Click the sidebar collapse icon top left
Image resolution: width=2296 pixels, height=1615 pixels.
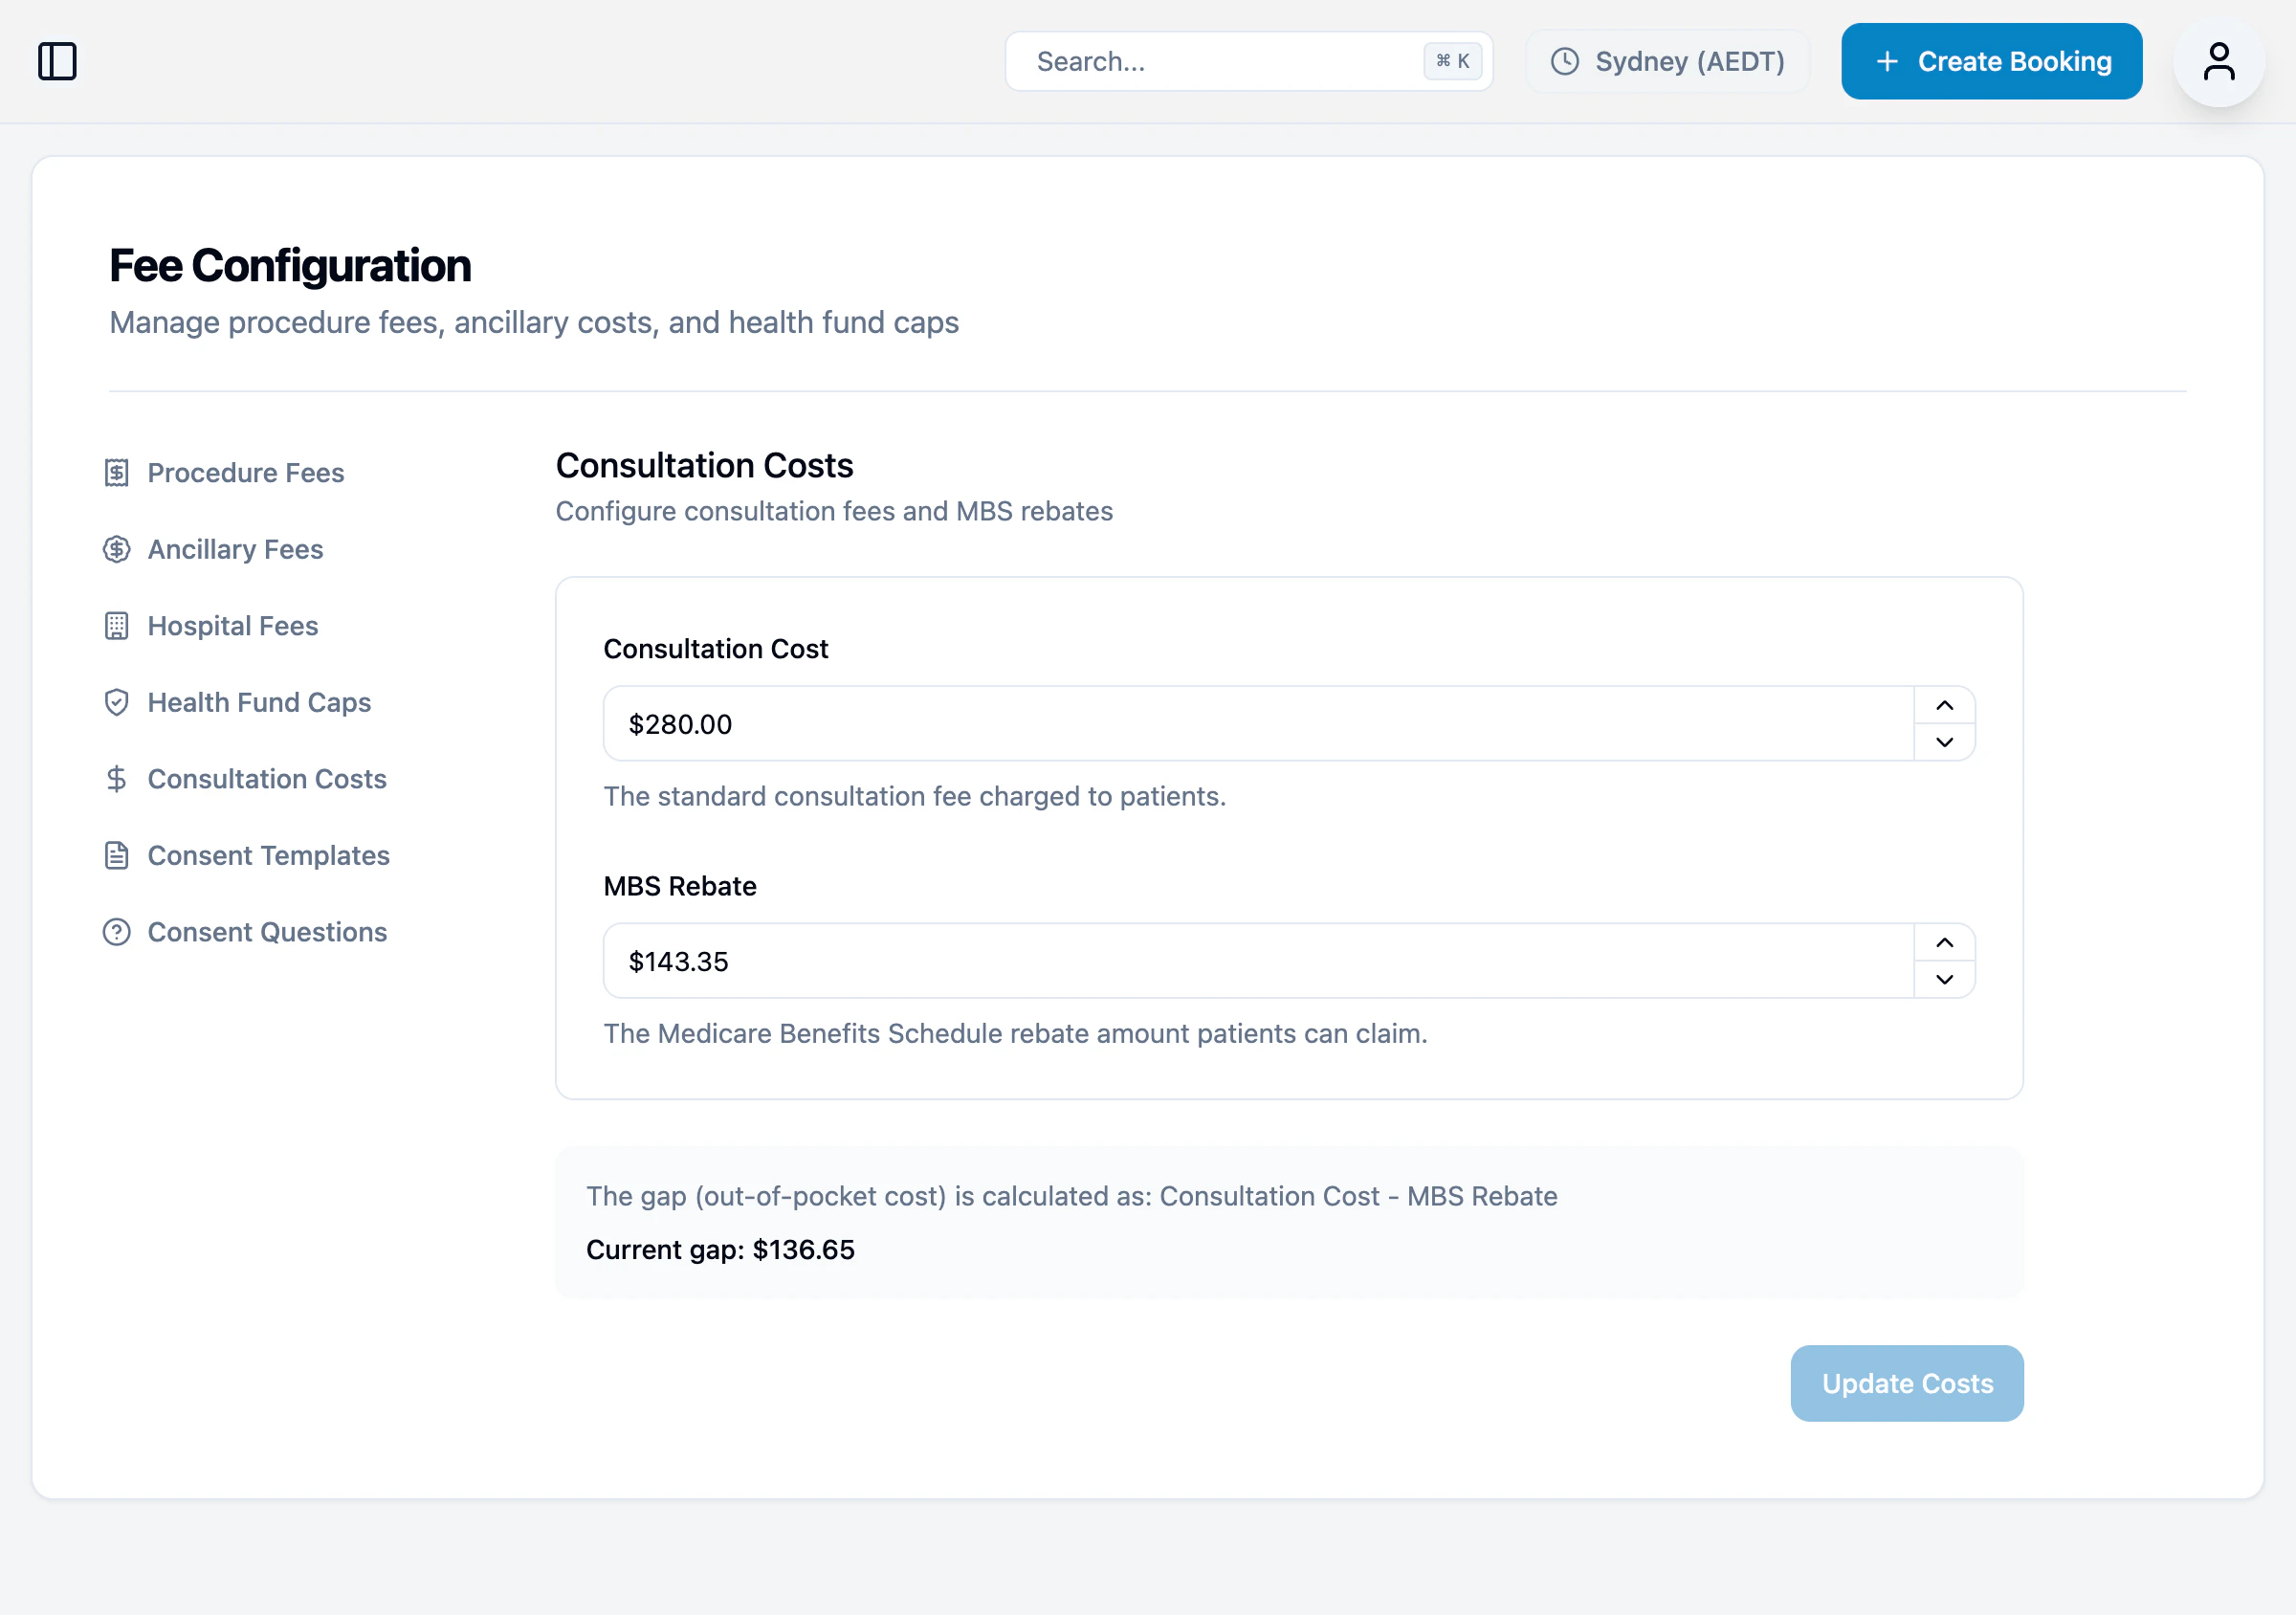[x=58, y=61]
